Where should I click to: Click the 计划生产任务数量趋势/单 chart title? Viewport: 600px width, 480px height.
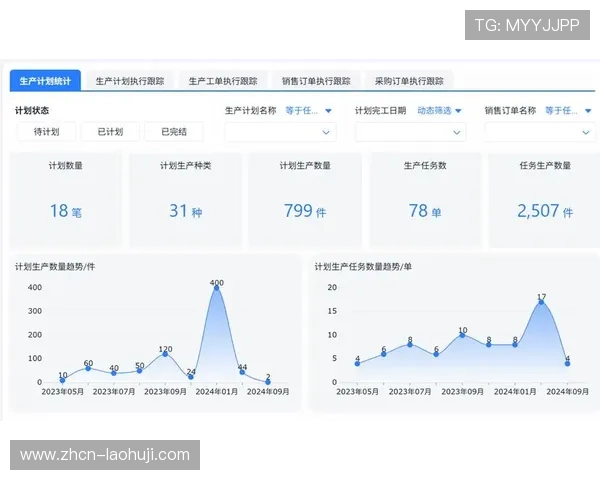tap(363, 267)
